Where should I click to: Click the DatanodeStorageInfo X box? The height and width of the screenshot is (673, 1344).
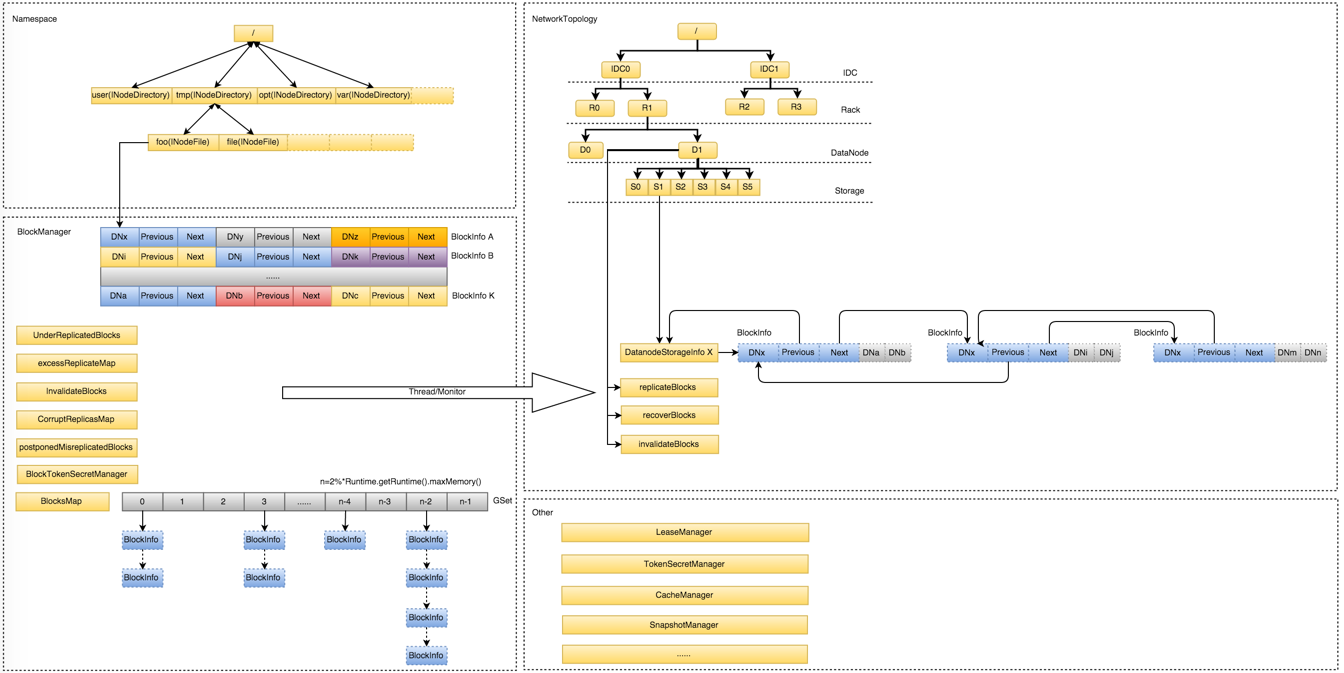669,353
